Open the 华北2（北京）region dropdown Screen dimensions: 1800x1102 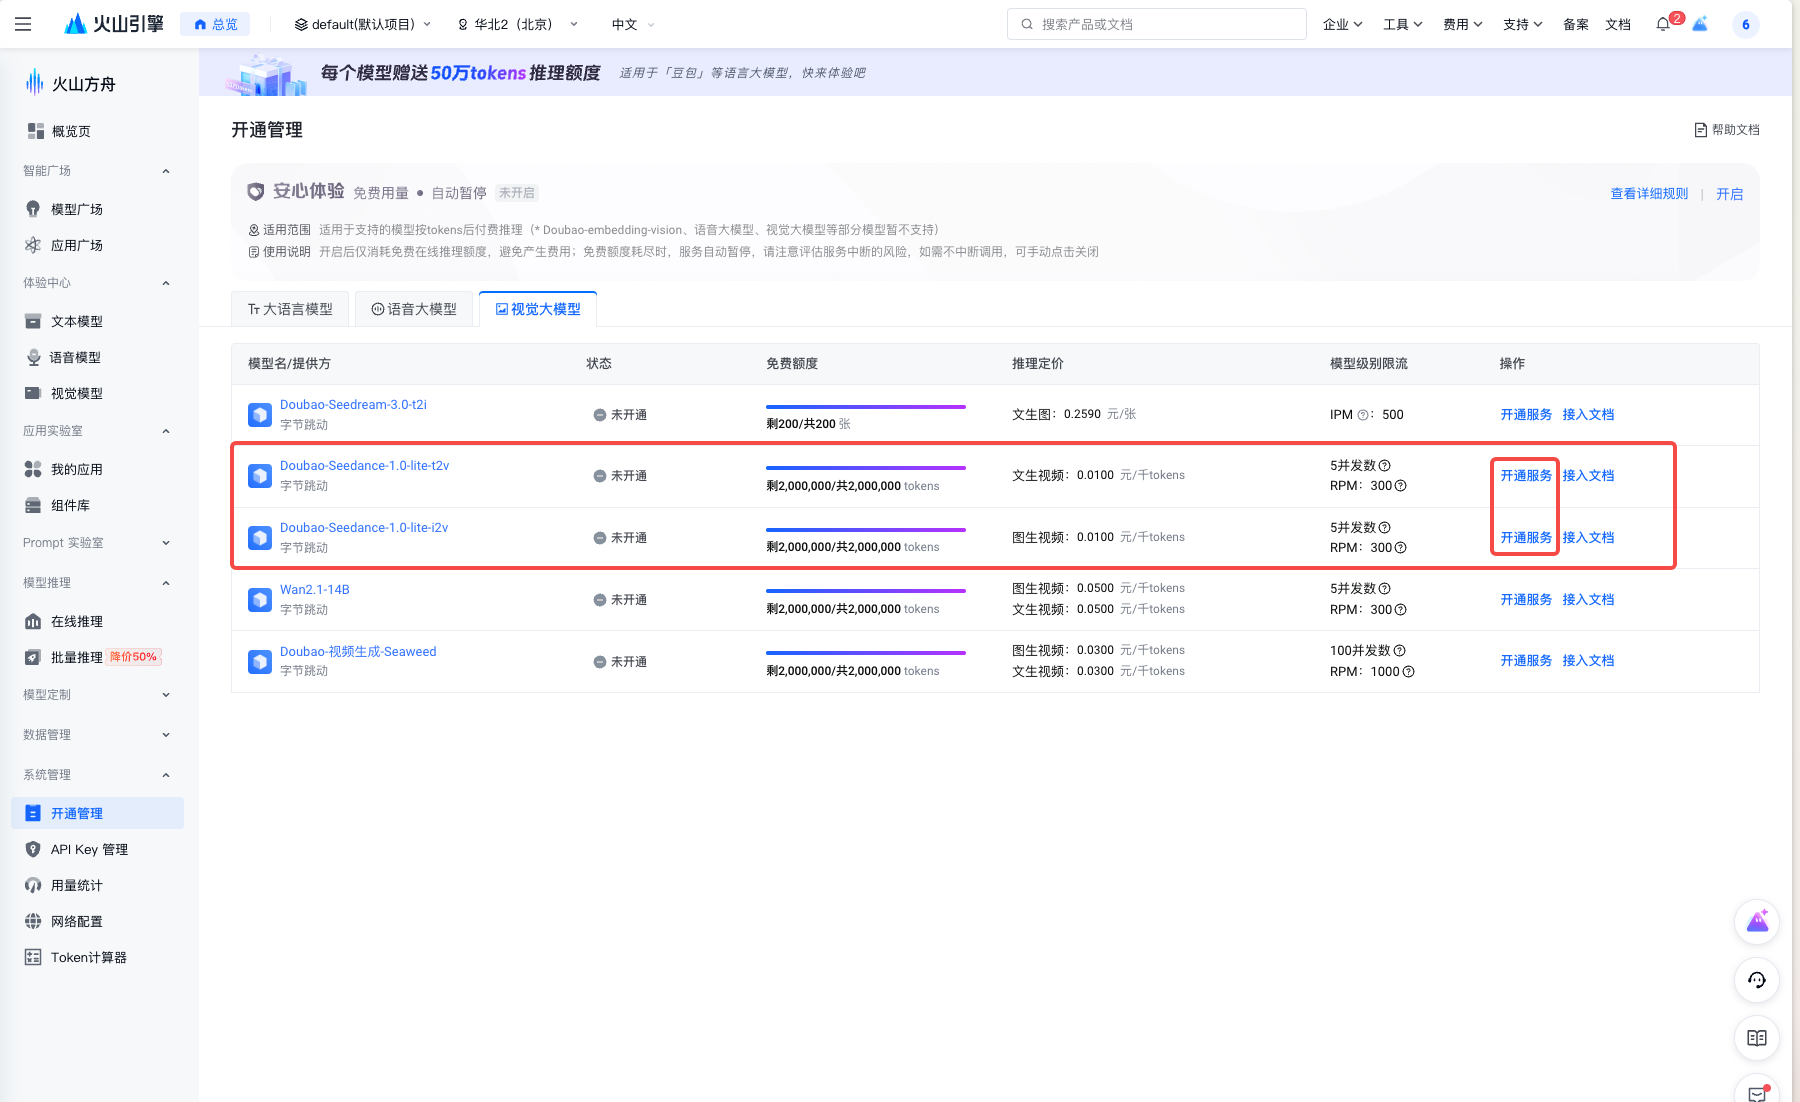pyautogui.click(x=517, y=24)
